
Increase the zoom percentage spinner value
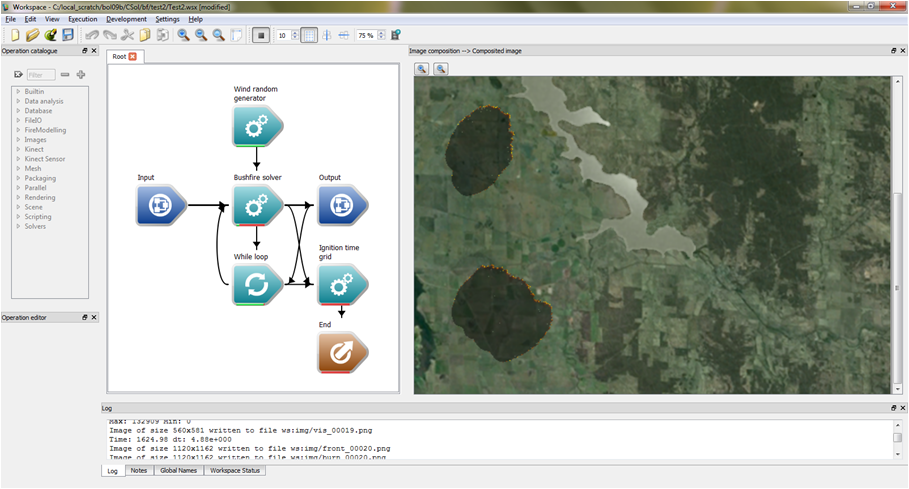point(382,32)
